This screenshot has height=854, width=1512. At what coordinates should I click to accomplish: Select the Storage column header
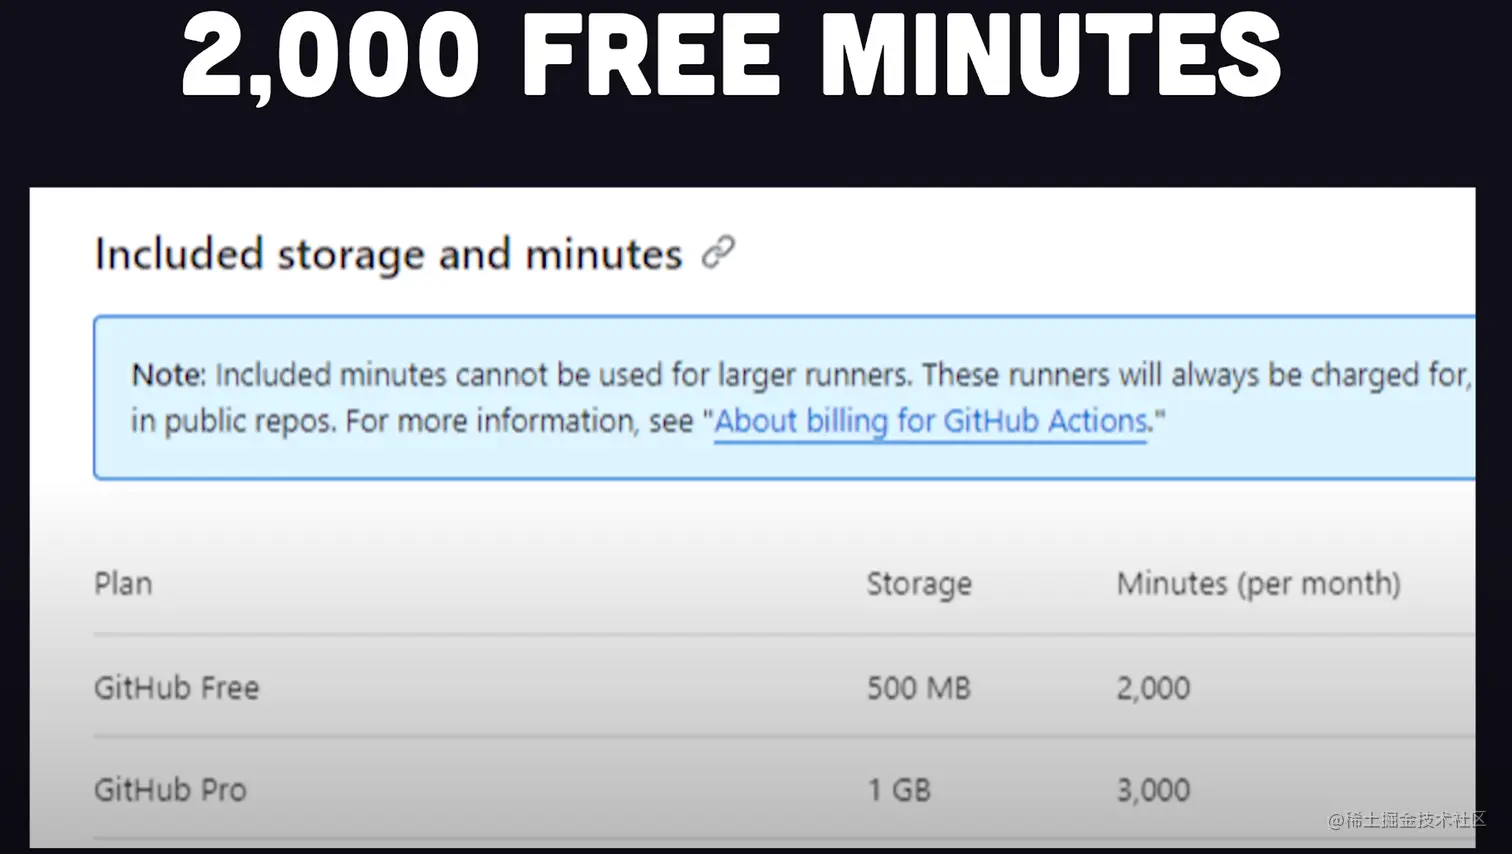coord(919,583)
